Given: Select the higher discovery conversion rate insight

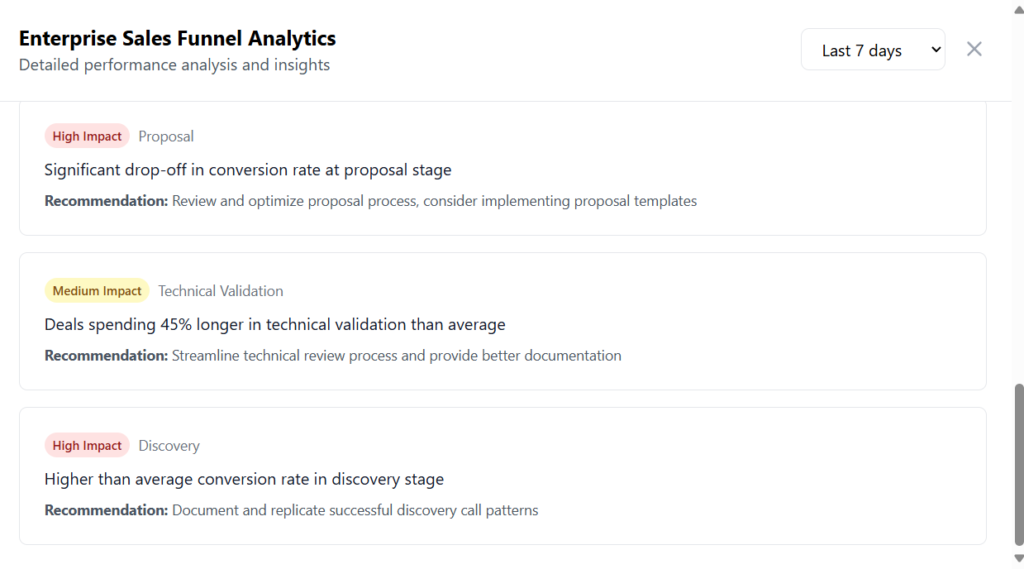Looking at the screenshot, I should pos(244,480).
